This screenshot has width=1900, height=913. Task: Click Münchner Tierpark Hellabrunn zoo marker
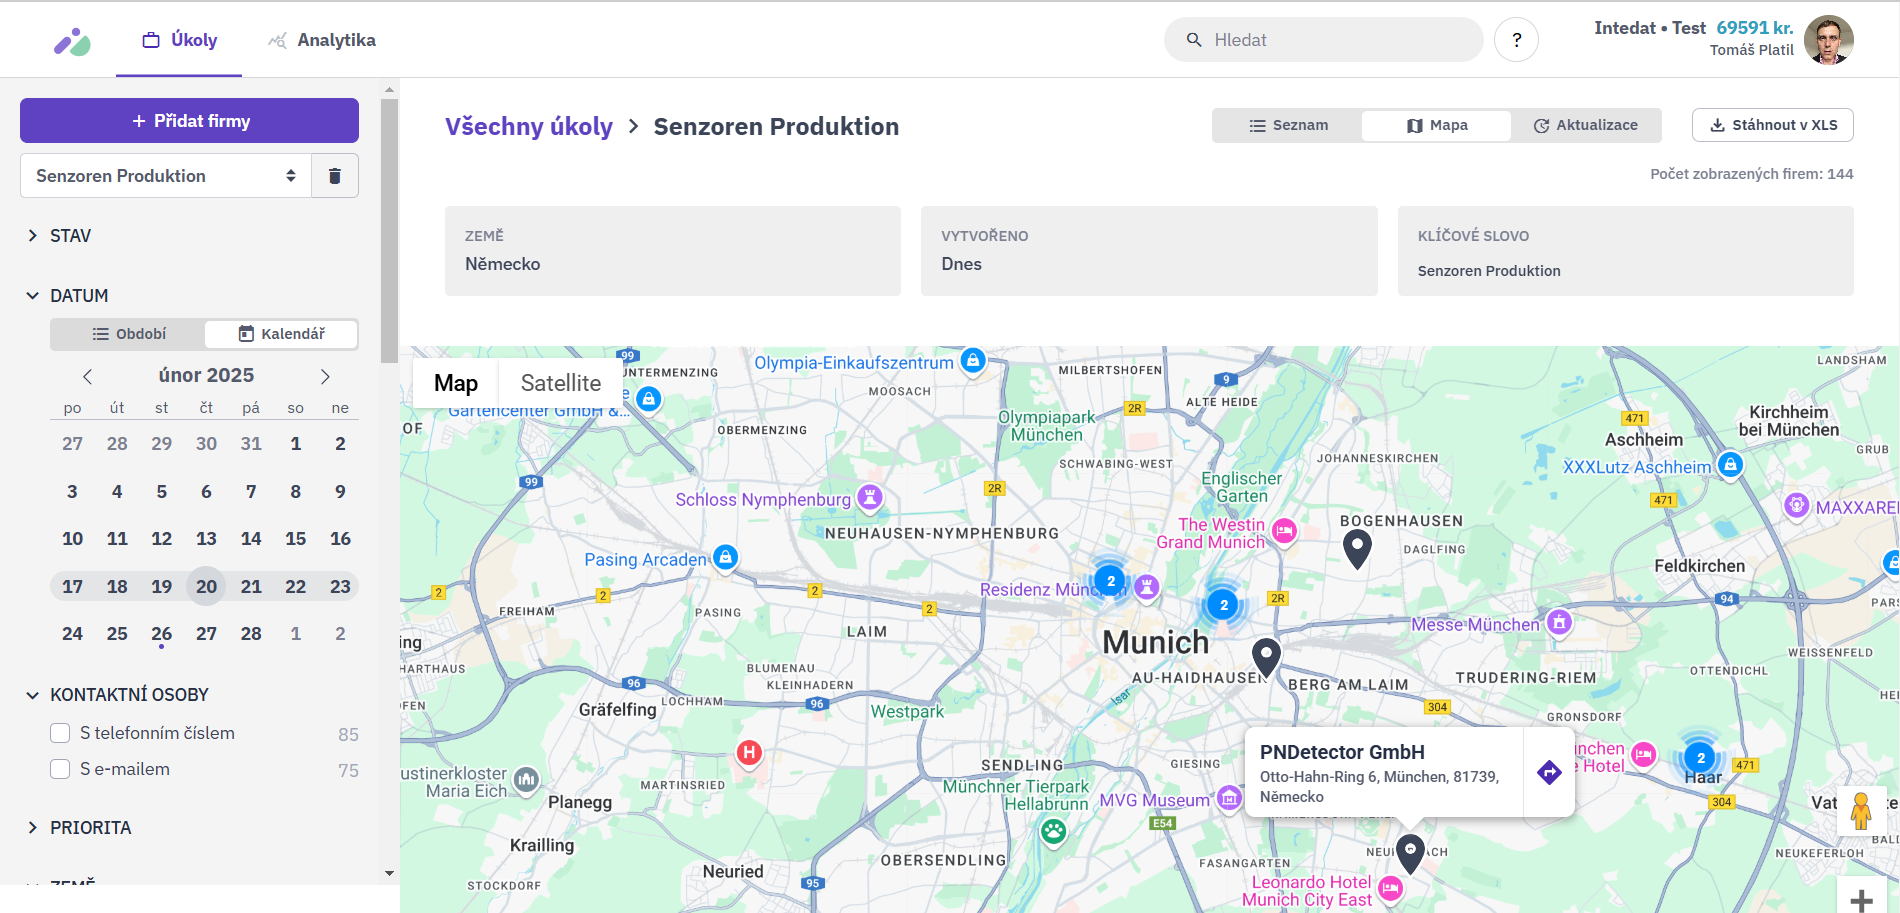[1053, 830]
